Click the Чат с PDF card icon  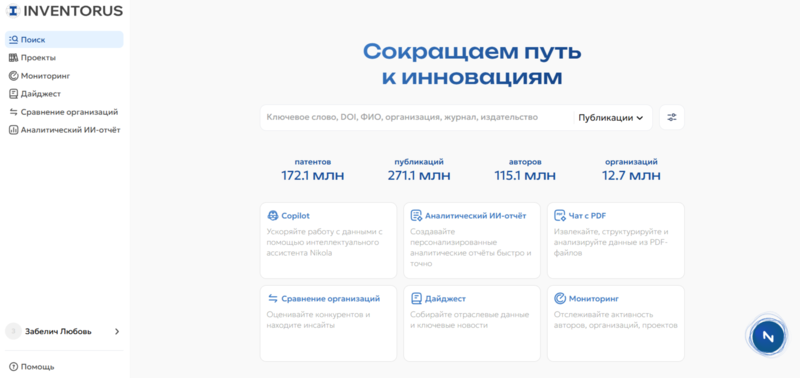560,216
